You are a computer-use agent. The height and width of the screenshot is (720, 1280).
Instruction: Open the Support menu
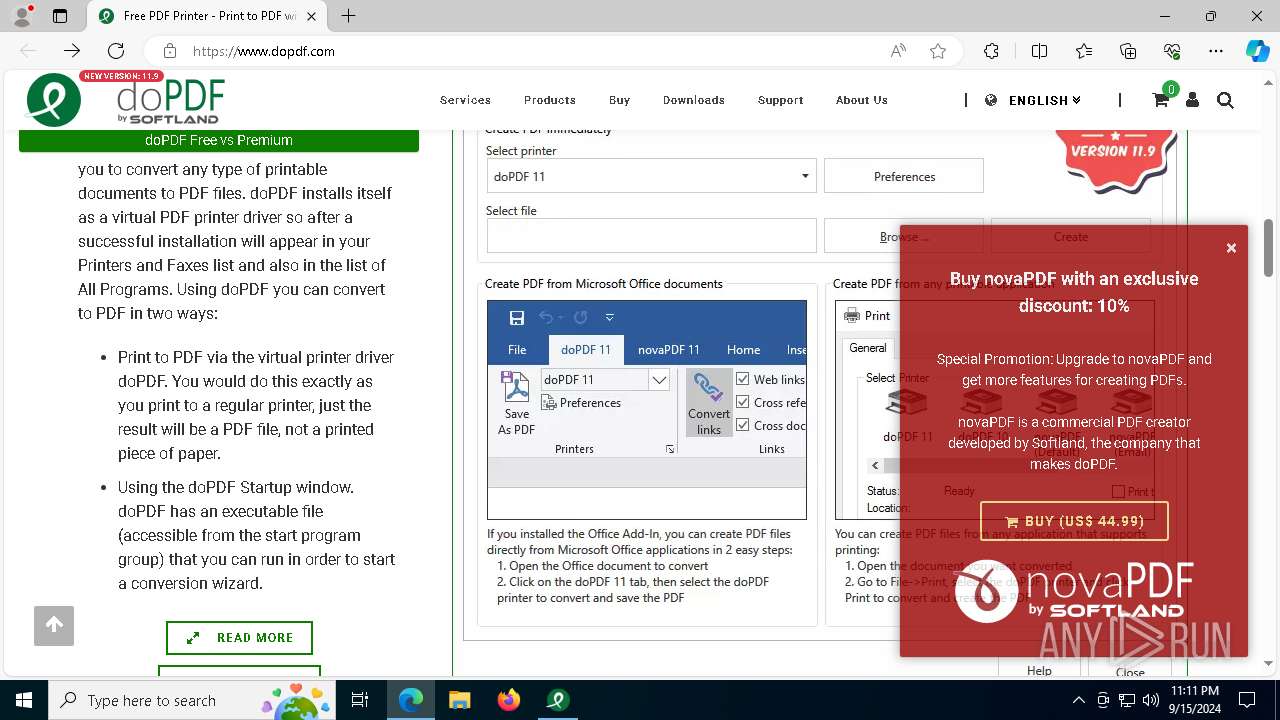780,100
